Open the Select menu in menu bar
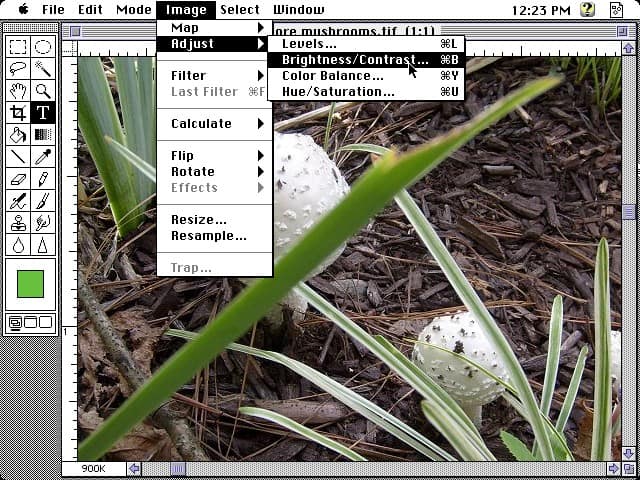Screen dimensions: 640x480 point(240,10)
